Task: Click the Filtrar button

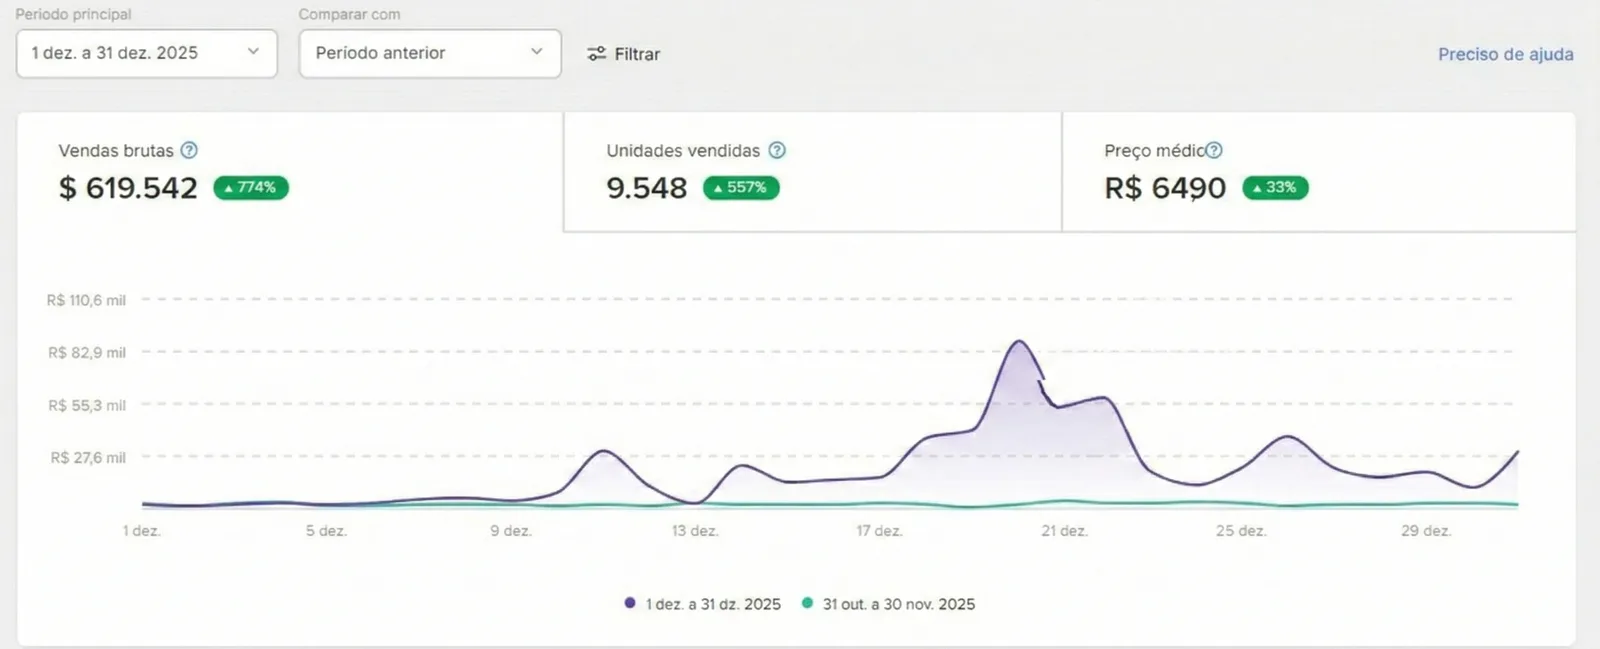Action: coord(623,54)
